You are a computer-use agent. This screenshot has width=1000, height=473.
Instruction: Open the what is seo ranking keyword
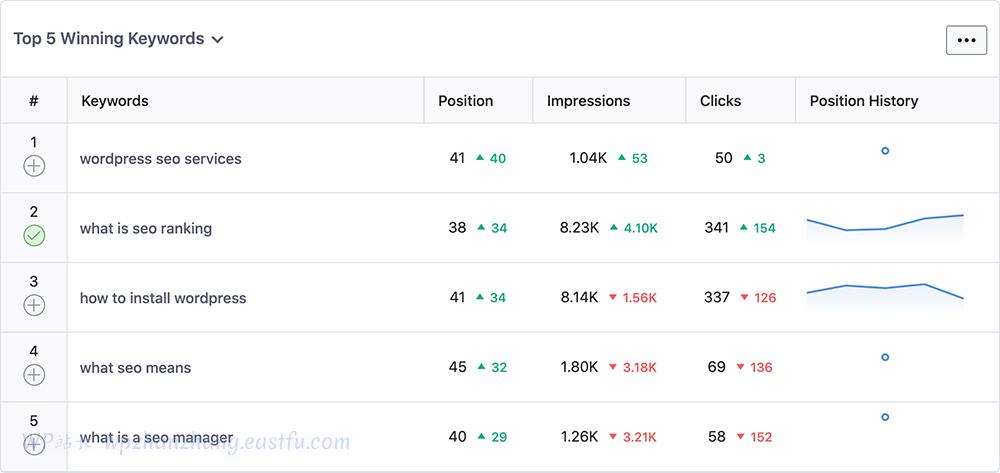[146, 228]
